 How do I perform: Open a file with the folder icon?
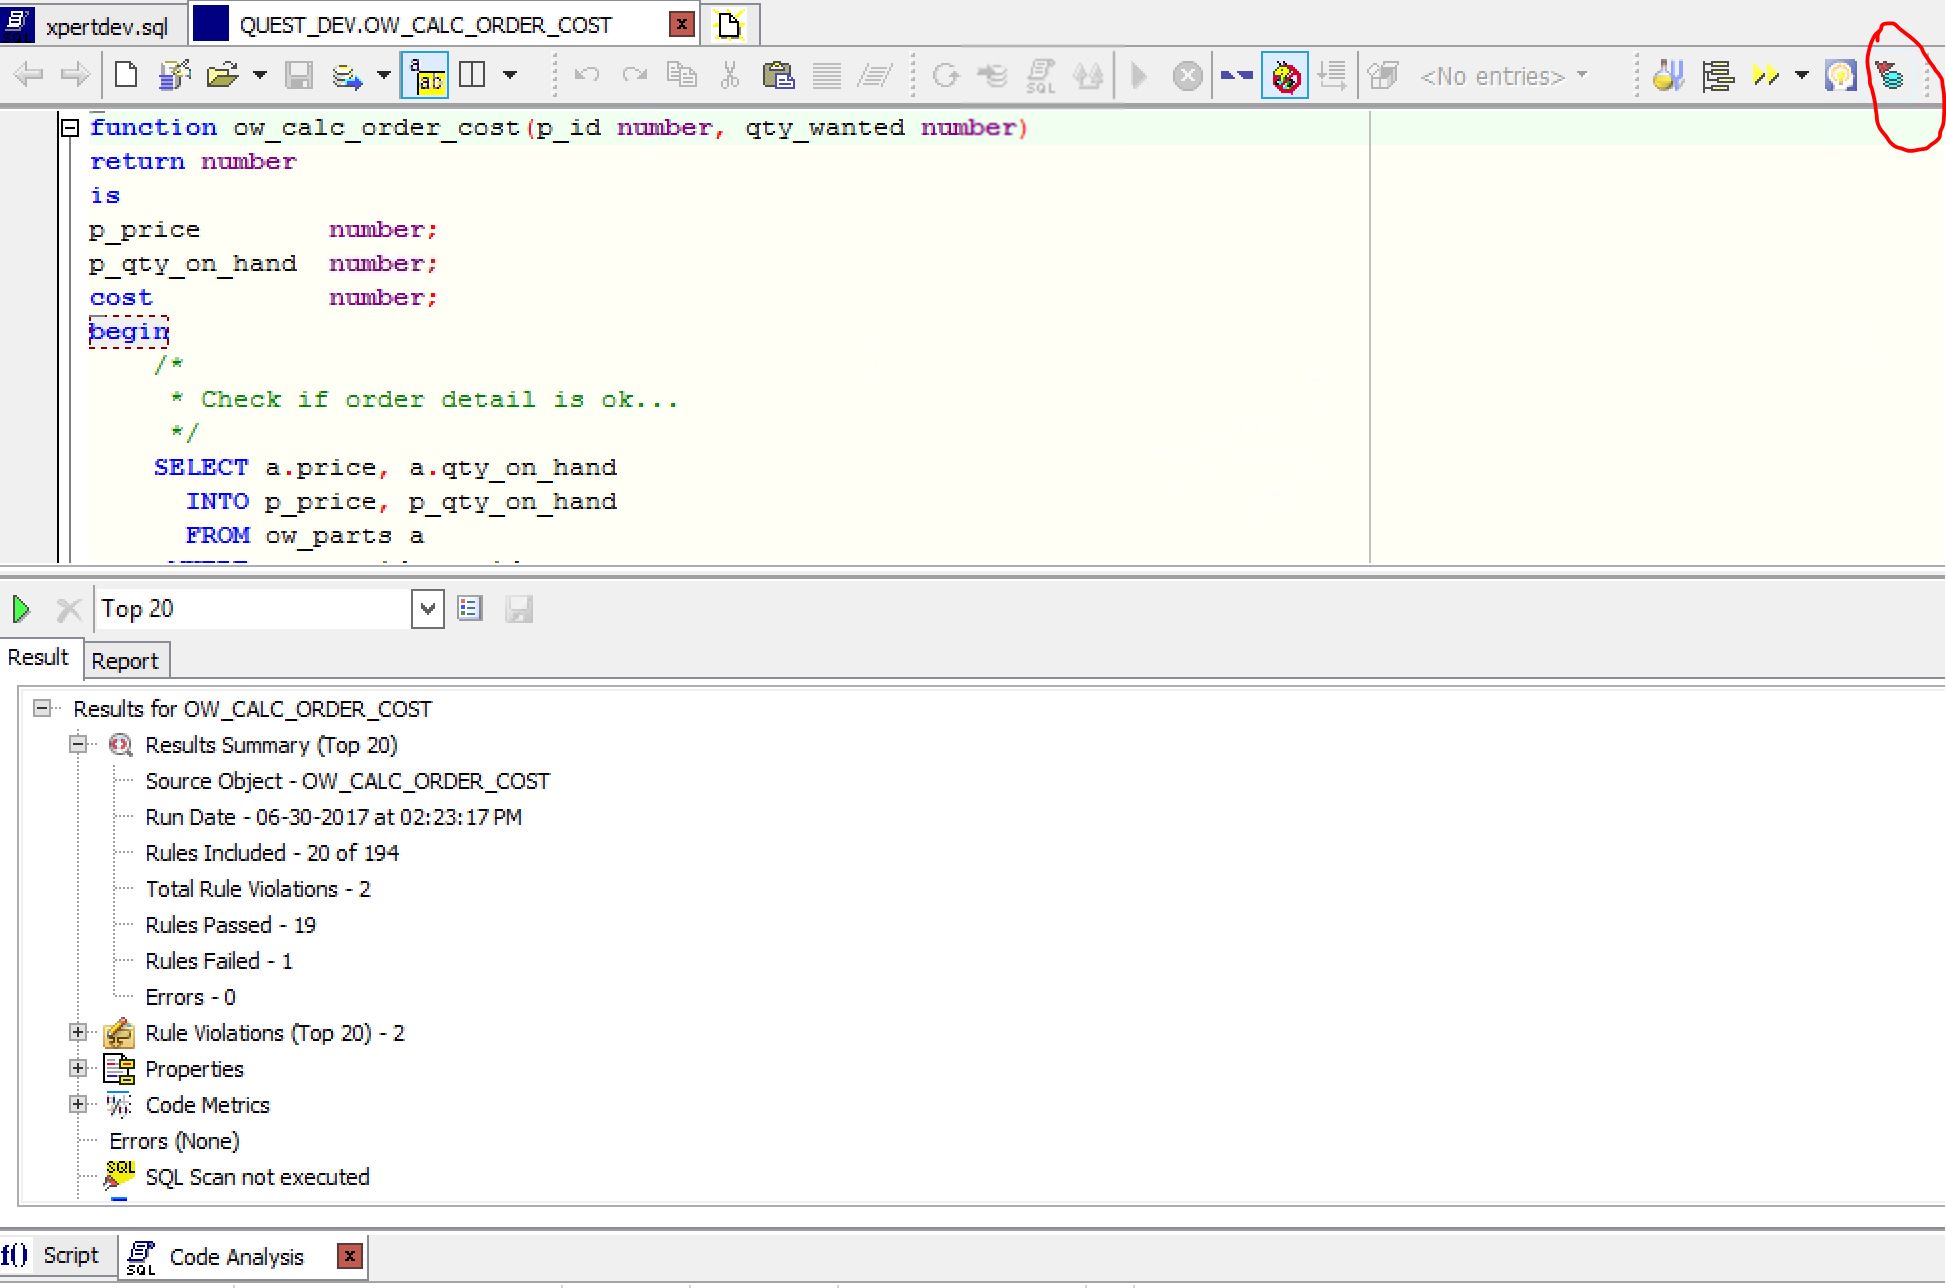223,75
